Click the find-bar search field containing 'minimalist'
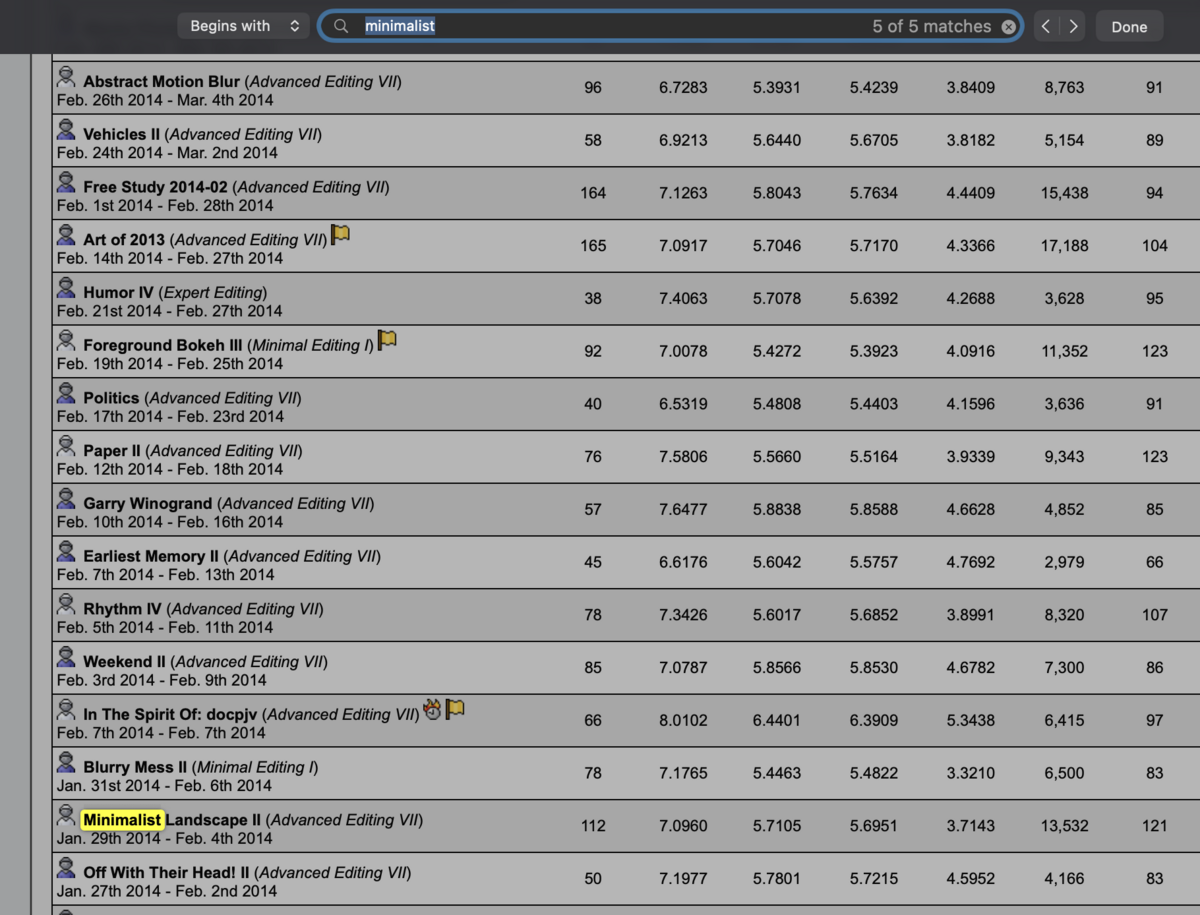The image size is (1200, 915). coord(670,26)
